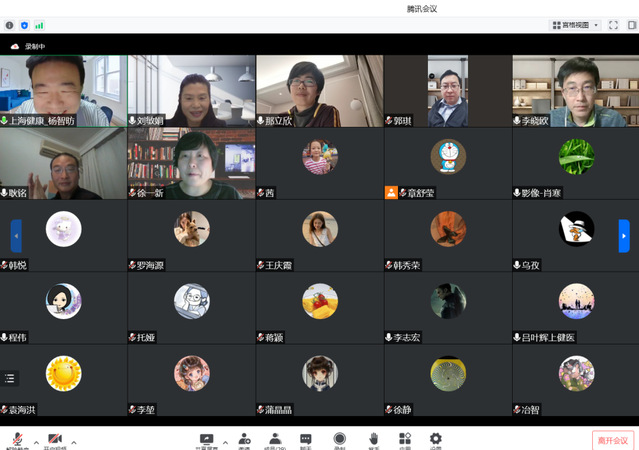
Task: Click the red 离开会议 button
Action: tap(612, 440)
